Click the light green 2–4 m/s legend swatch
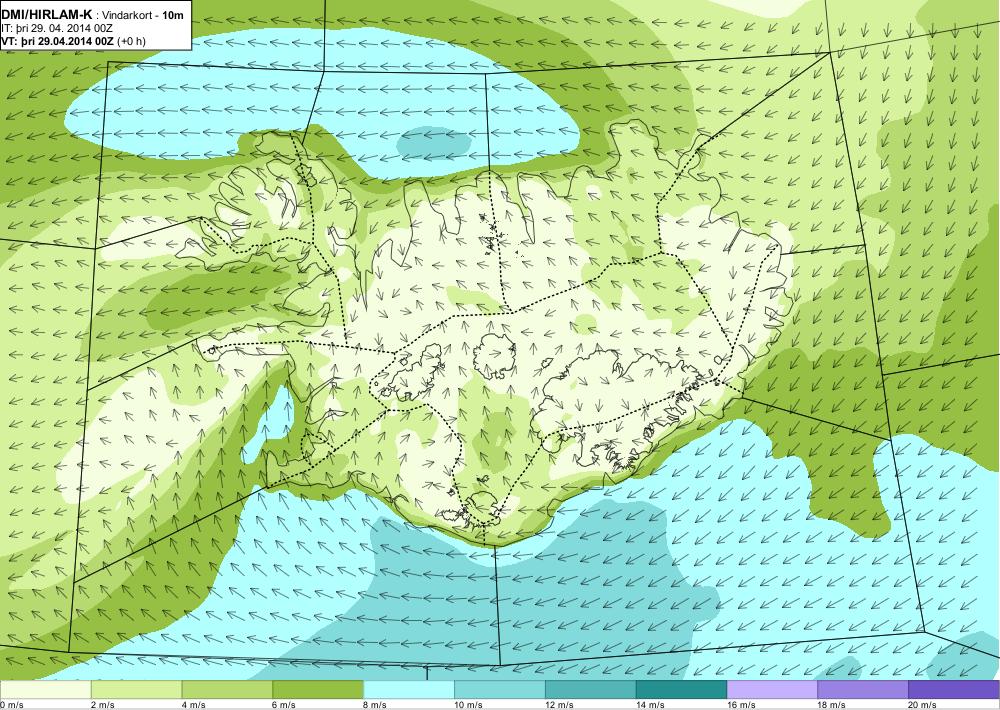Screen dimensions: 1000x710 pos(136,690)
